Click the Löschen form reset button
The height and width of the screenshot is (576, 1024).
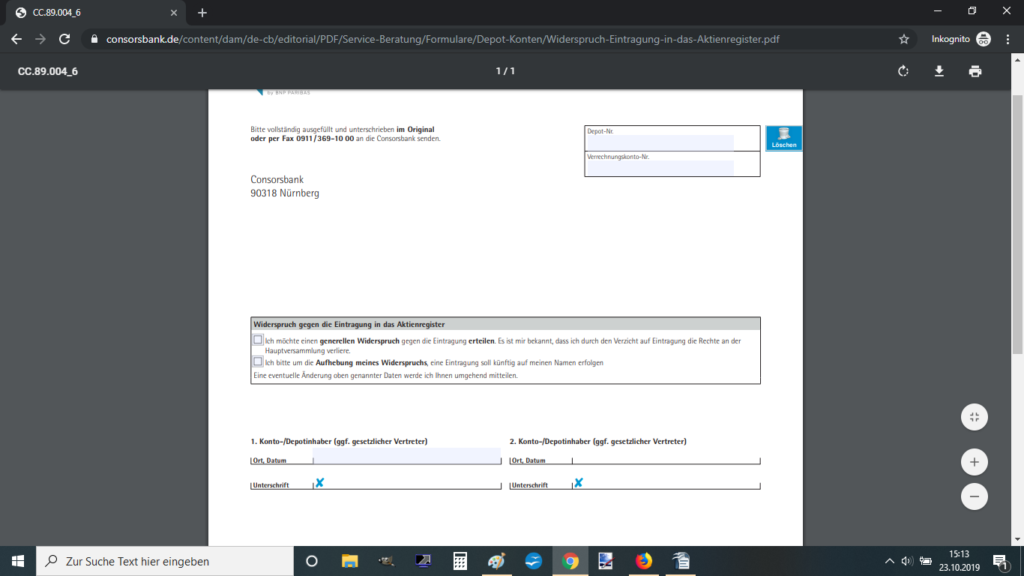click(x=784, y=138)
